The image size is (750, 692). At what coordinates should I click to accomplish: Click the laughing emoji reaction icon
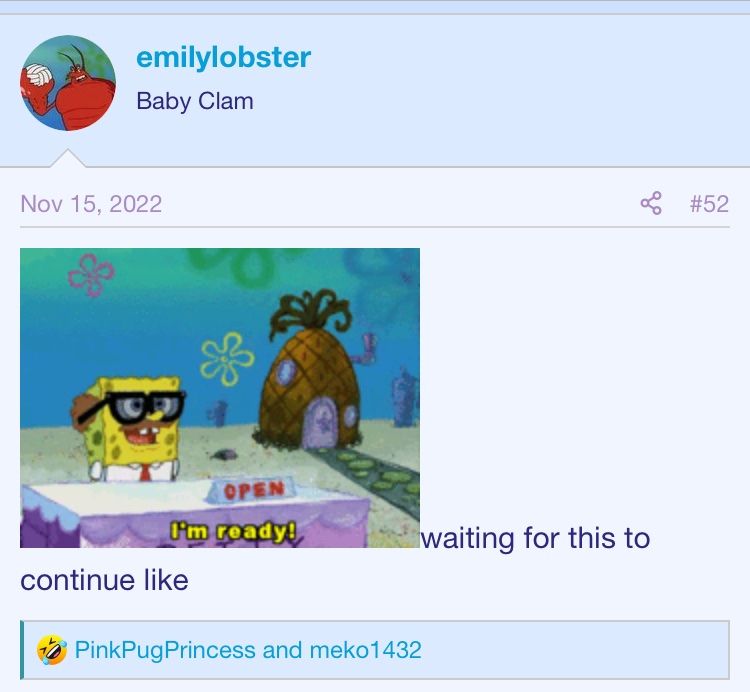click(52, 650)
